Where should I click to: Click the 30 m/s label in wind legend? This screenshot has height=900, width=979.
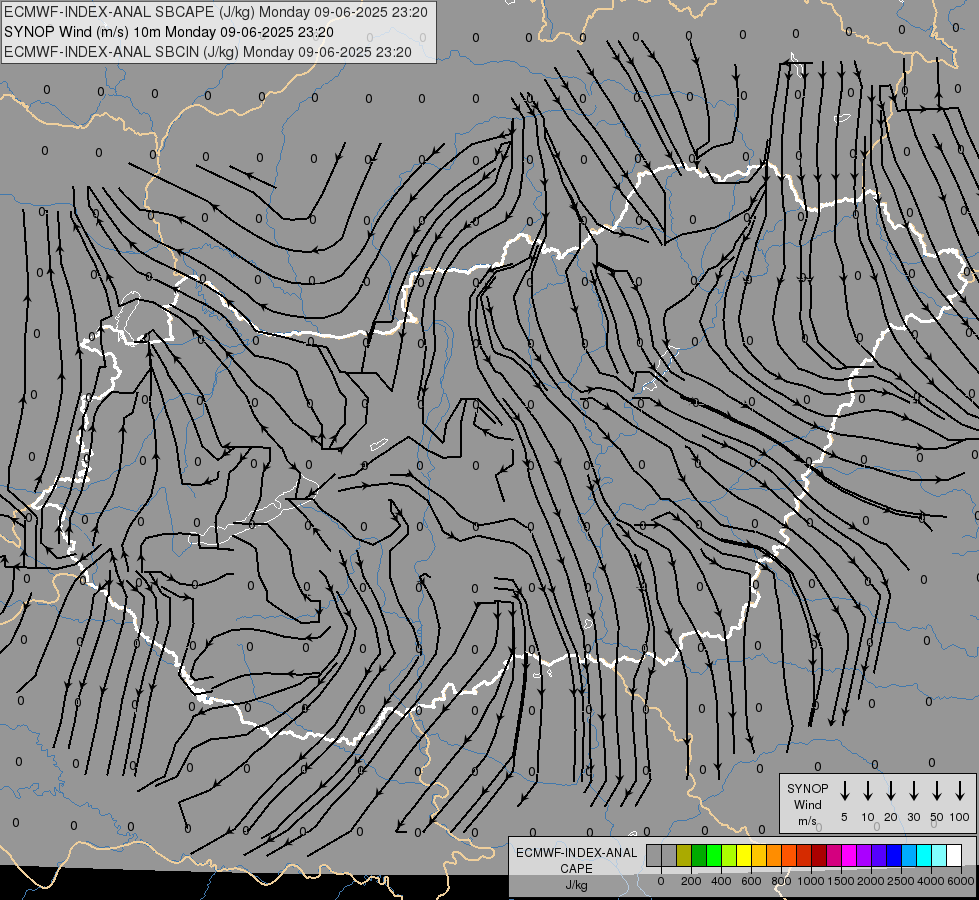(913, 817)
